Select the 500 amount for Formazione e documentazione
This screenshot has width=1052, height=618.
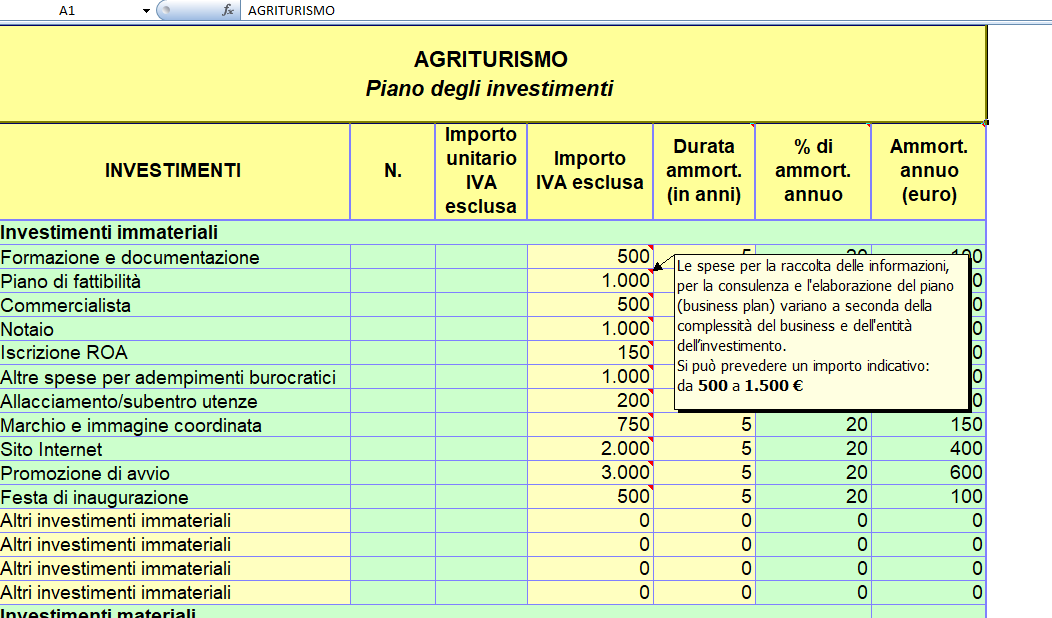590,257
